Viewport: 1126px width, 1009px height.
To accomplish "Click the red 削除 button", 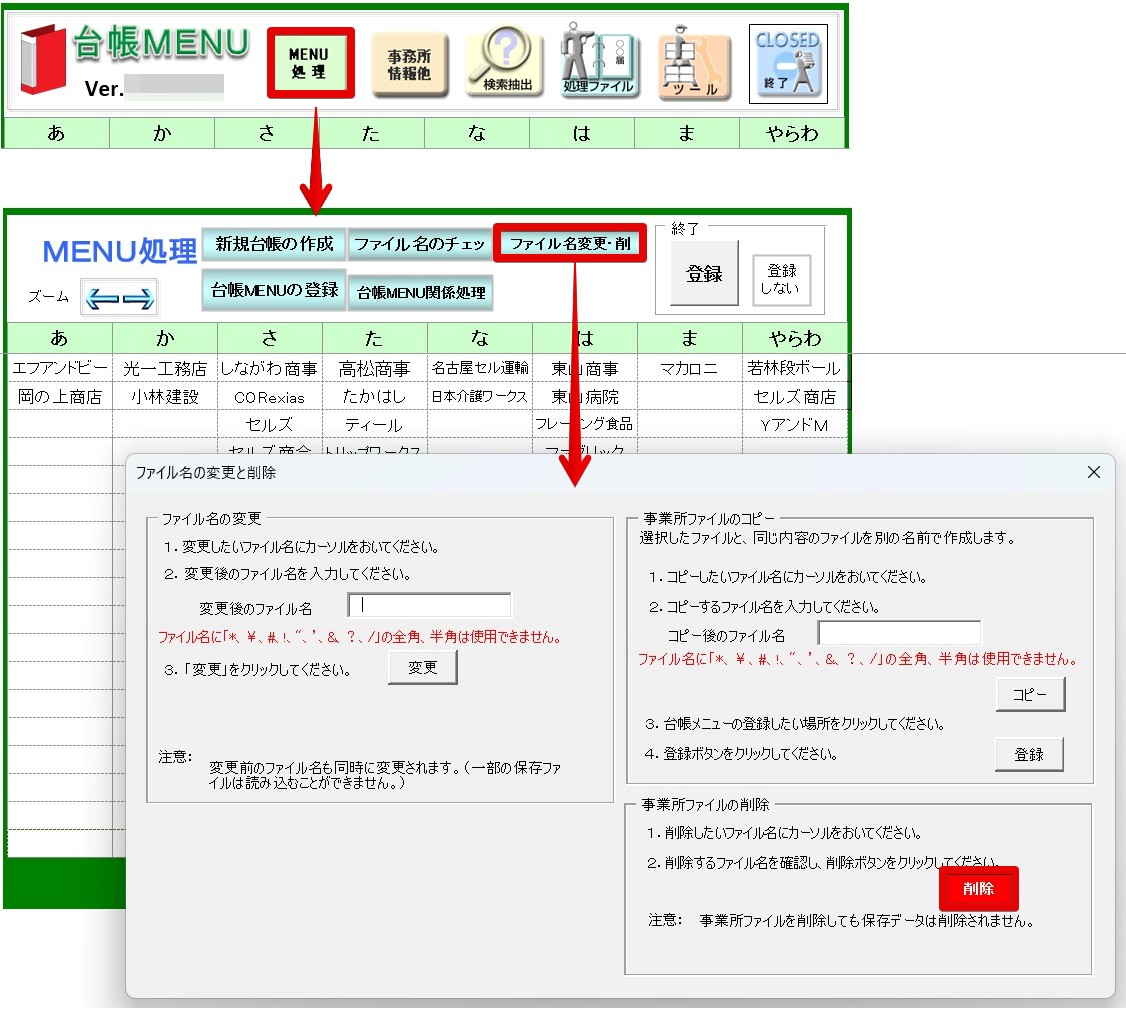I will pyautogui.click(x=978, y=888).
